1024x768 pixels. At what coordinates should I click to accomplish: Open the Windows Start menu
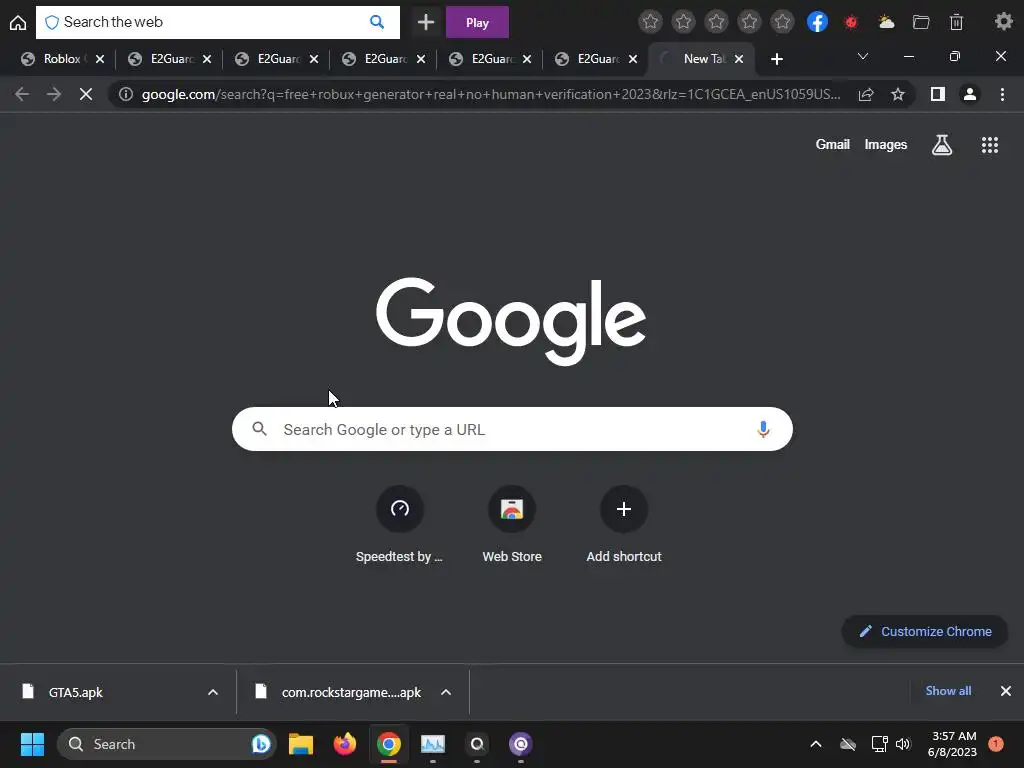pos(32,744)
